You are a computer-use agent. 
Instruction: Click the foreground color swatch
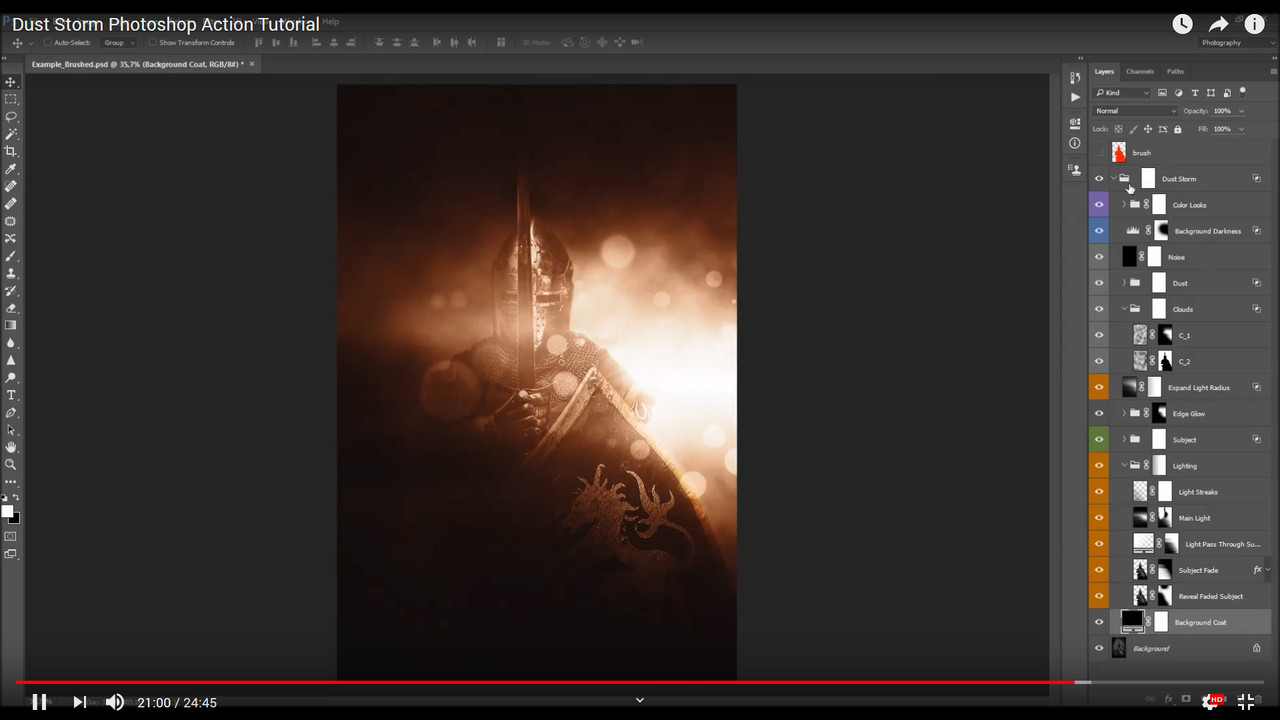[8, 511]
